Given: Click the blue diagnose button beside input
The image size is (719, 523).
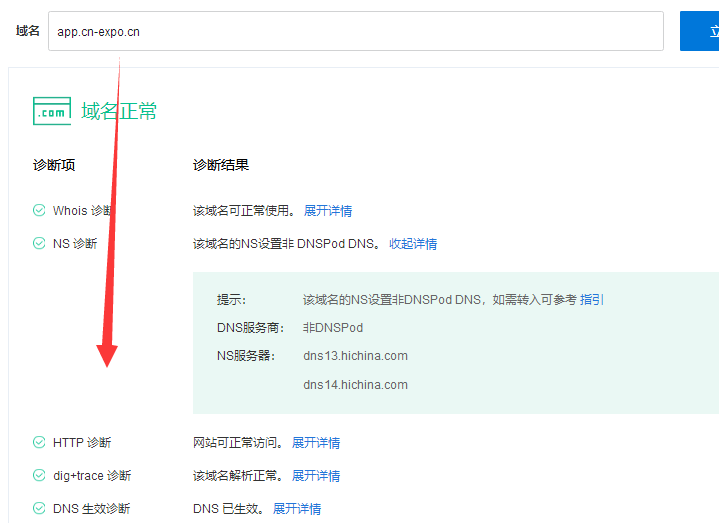Looking at the screenshot, I should (699, 31).
